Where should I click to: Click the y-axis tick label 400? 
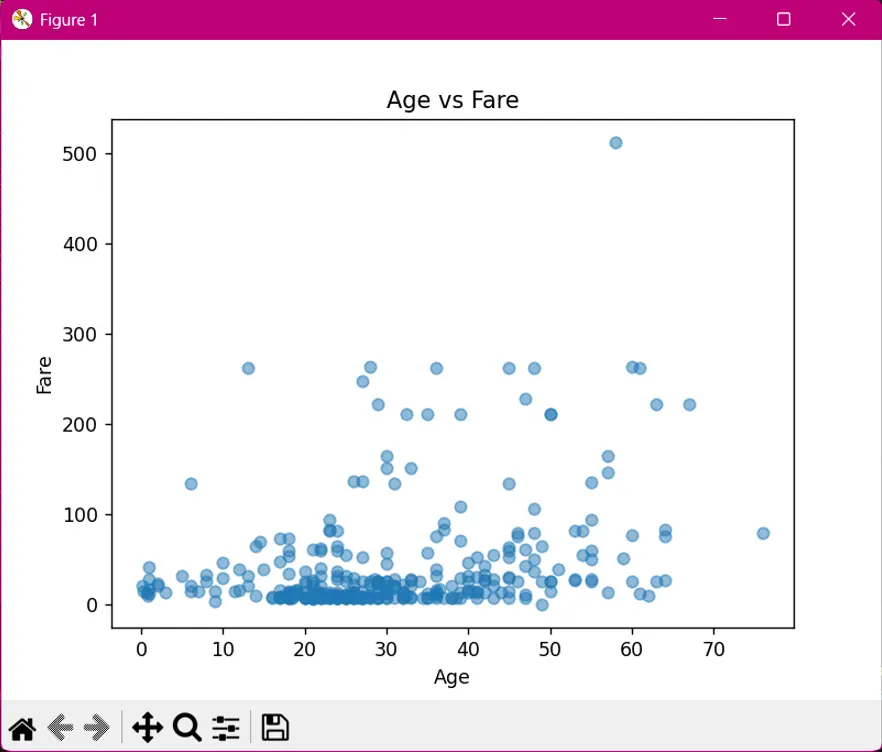[x=79, y=244]
